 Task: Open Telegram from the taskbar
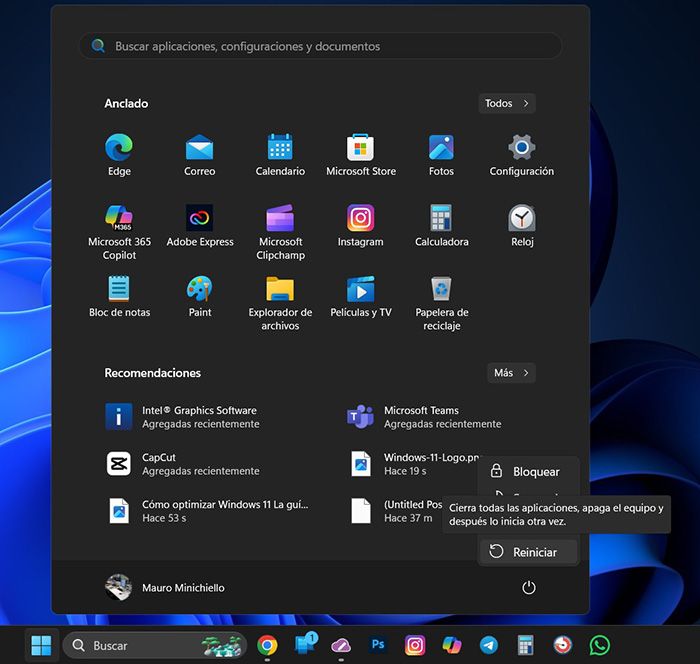pyautogui.click(x=489, y=645)
